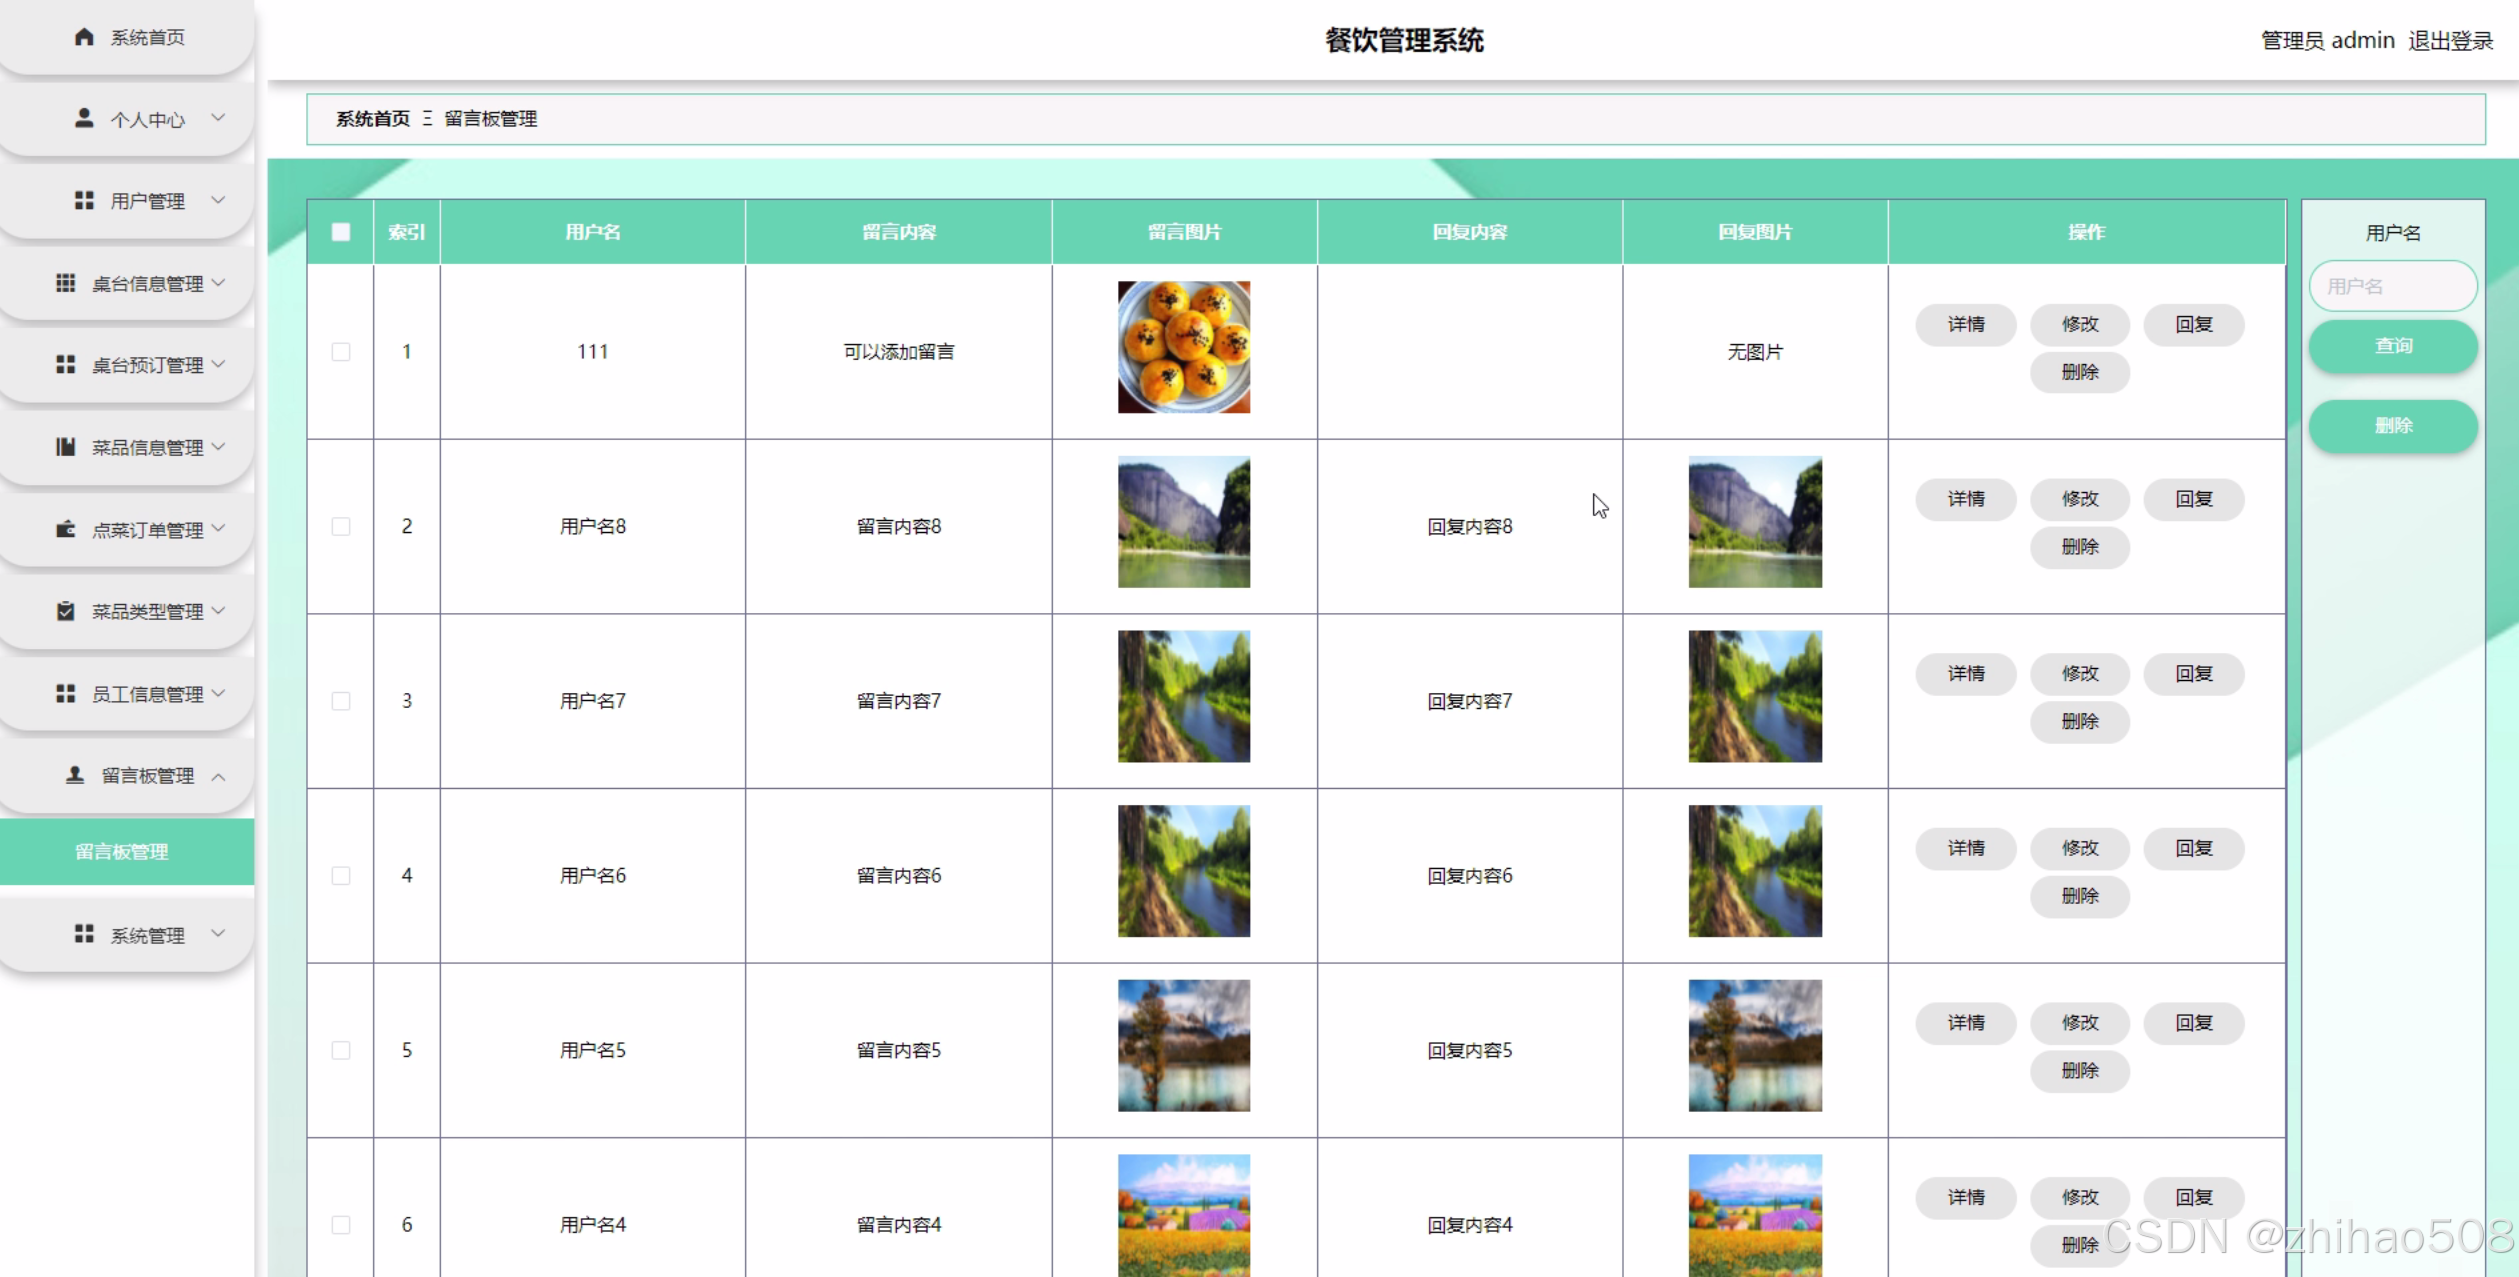Click the wallet icon for 点菜订单管理
Image resolution: width=2519 pixels, height=1277 pixels.
pos(66,529)
